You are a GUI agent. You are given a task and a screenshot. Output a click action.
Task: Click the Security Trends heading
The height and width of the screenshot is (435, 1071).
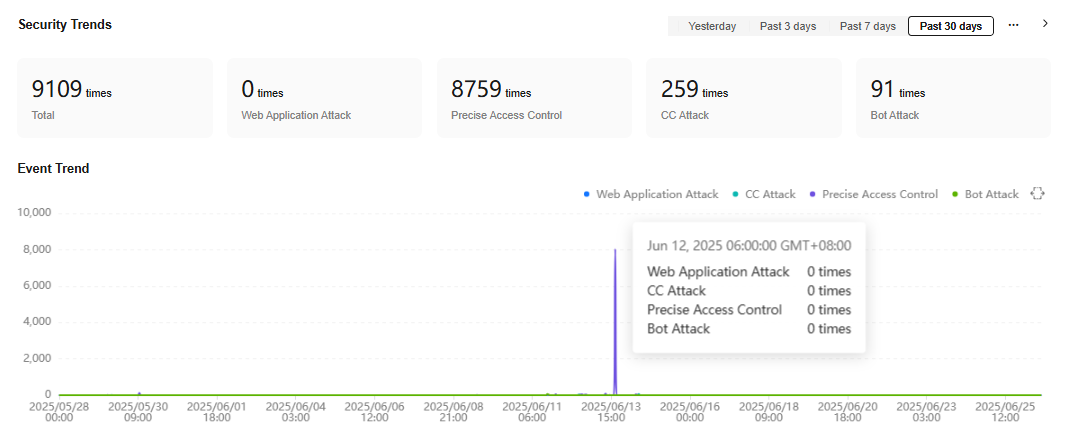65,25
